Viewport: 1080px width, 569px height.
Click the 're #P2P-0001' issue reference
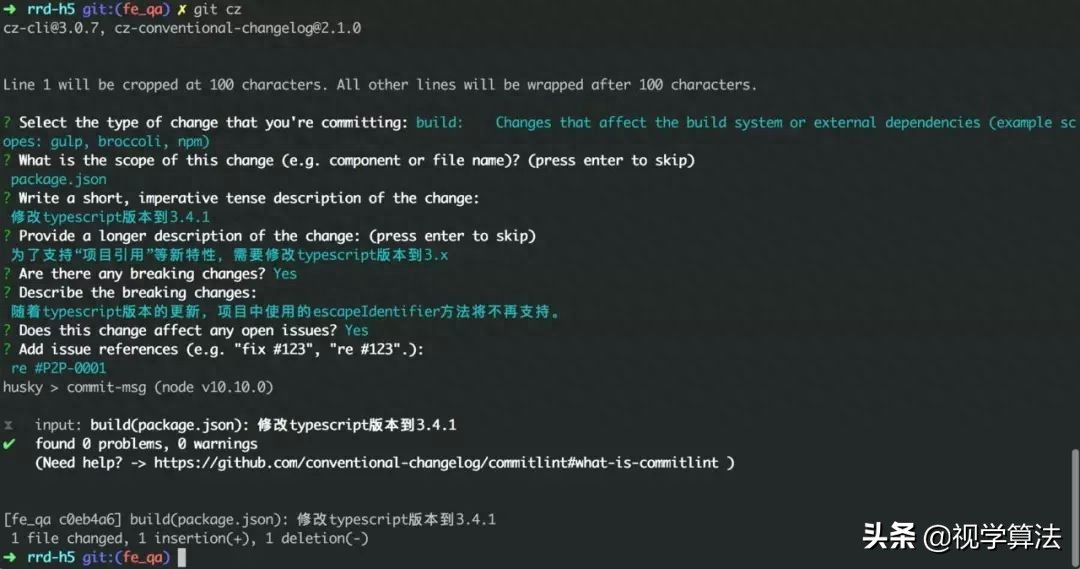pos(59,369)
